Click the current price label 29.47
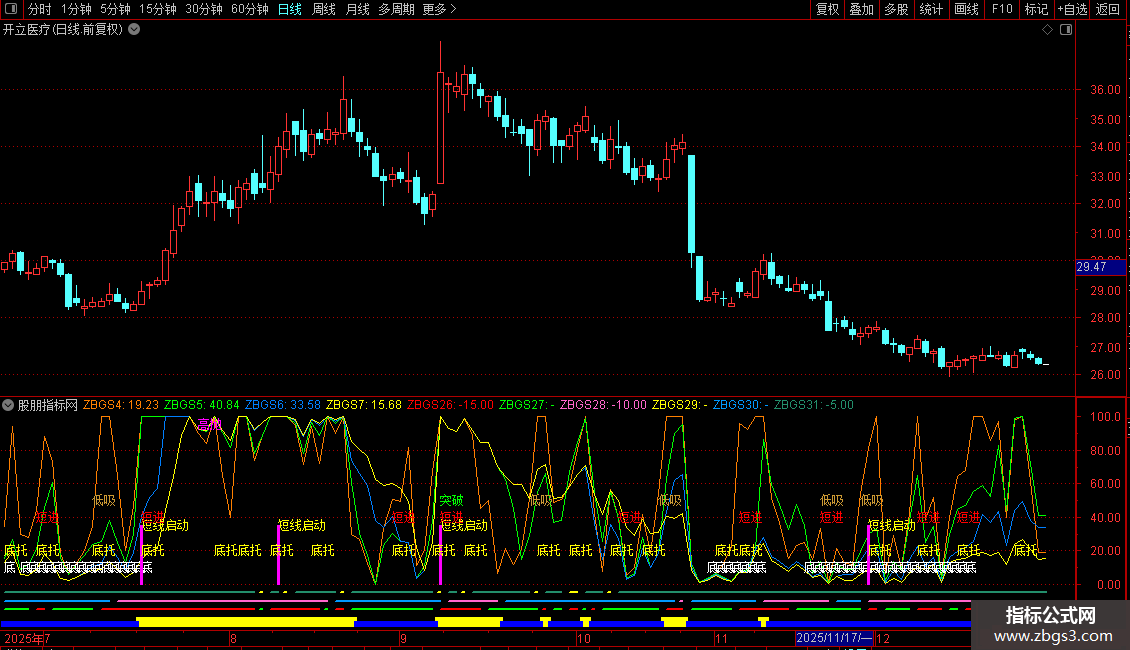The height and width of the screenshot is (650, 1130). 1100,267
